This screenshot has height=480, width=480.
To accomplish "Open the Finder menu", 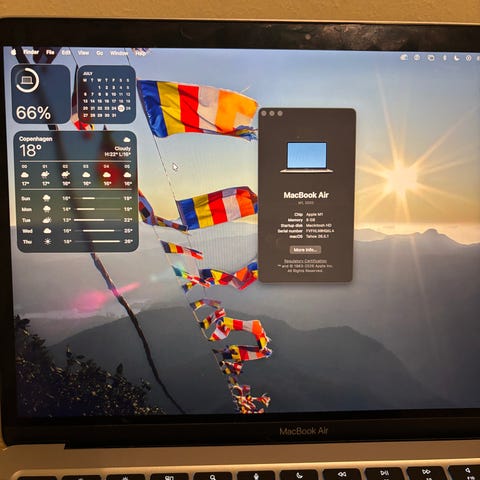I will click(31, 52).
